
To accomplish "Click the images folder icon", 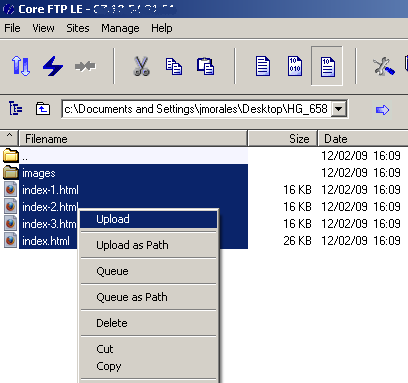I will tap(11, 172).
